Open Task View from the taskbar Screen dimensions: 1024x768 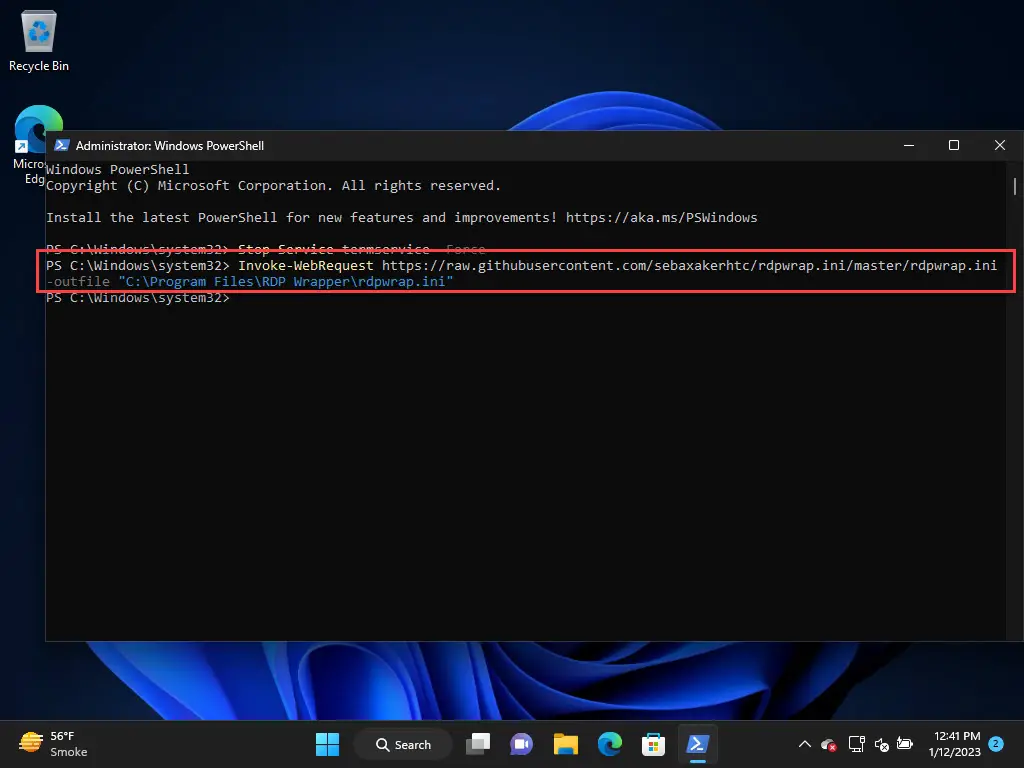(477, 744)
